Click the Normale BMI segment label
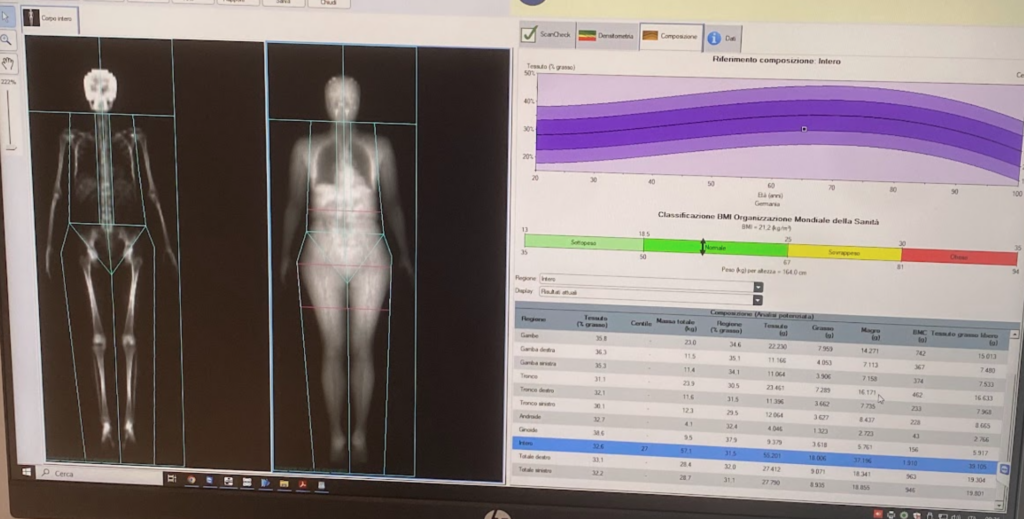Screen dimensions: 1024x519 (715, 248)
